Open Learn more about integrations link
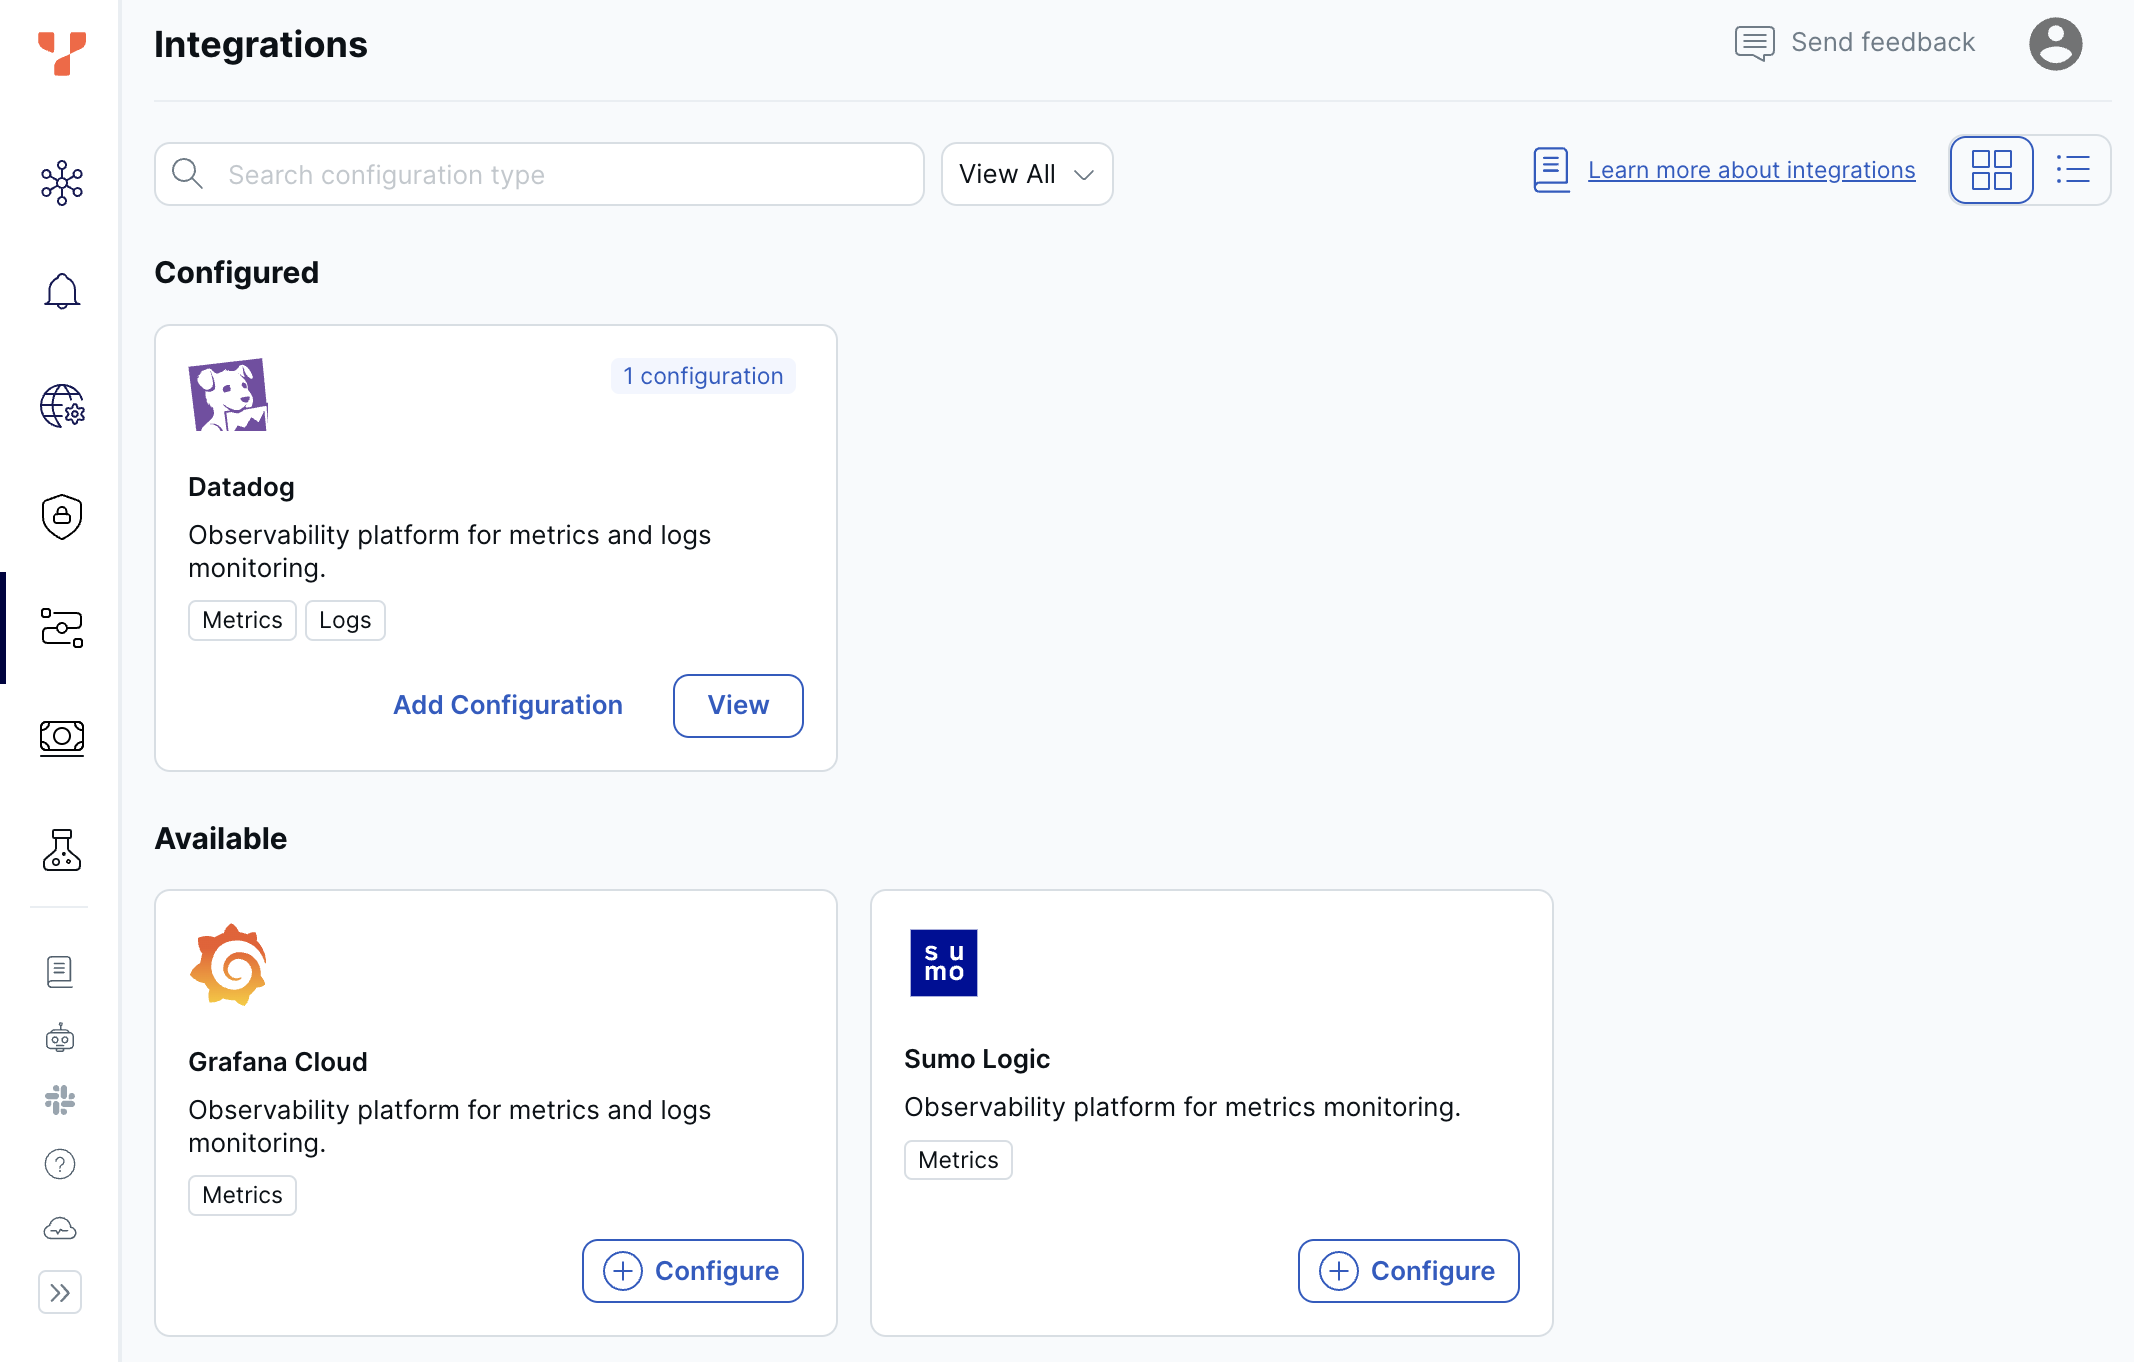 click(1751, 170)
